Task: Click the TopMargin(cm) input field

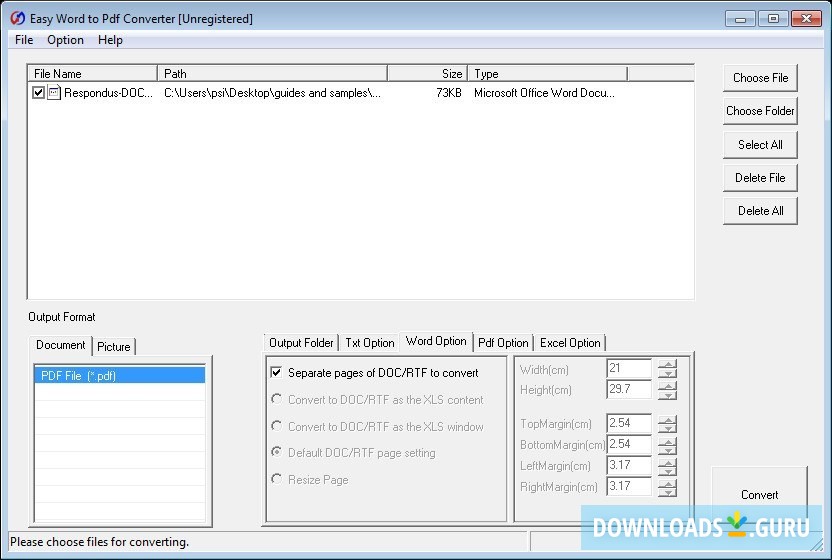Action: tap(629, 424)
